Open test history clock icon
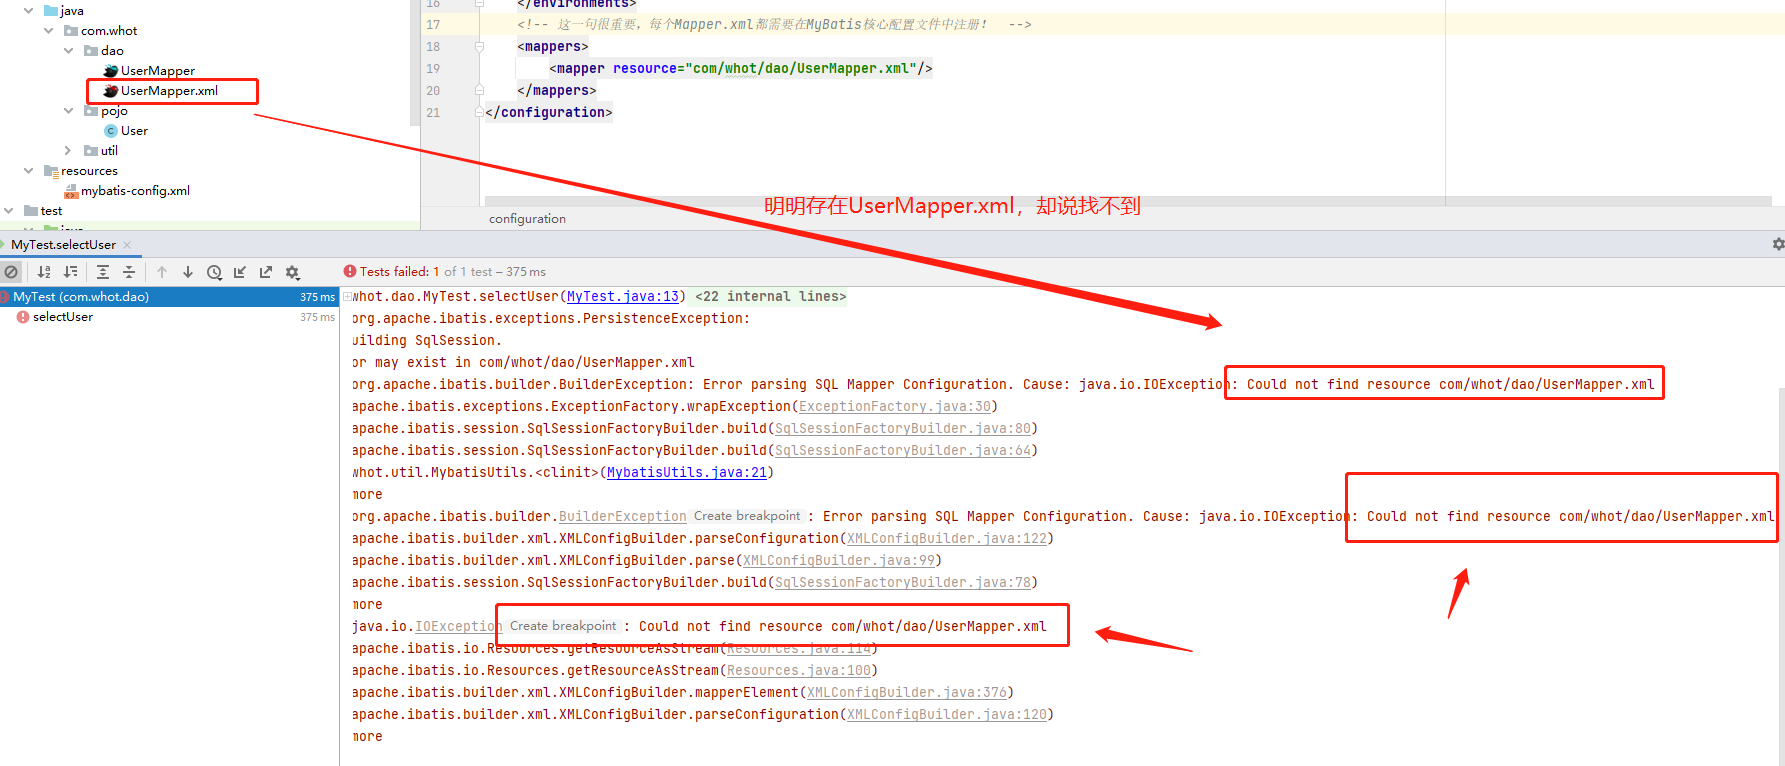The height and width of the screenshot is (766, 1785). 214,272
